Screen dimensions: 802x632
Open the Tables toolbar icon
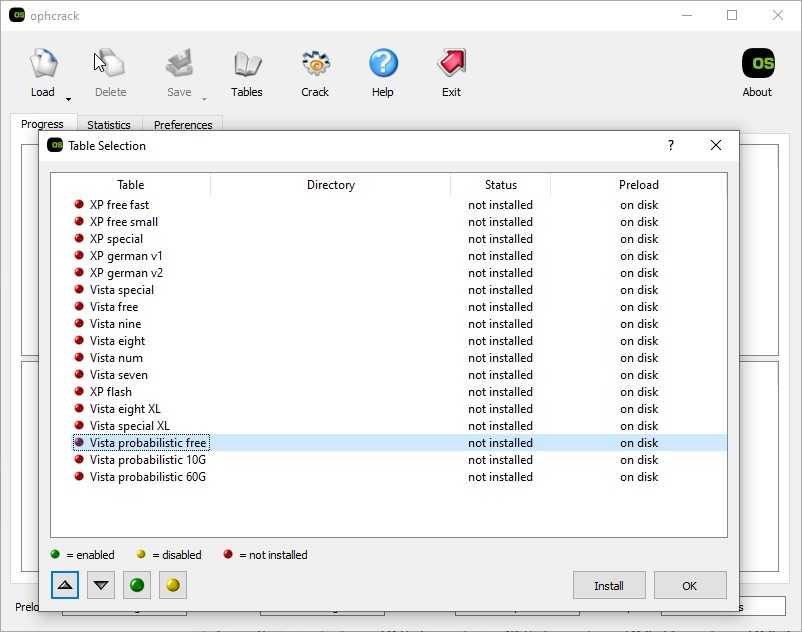pos(246,66)
